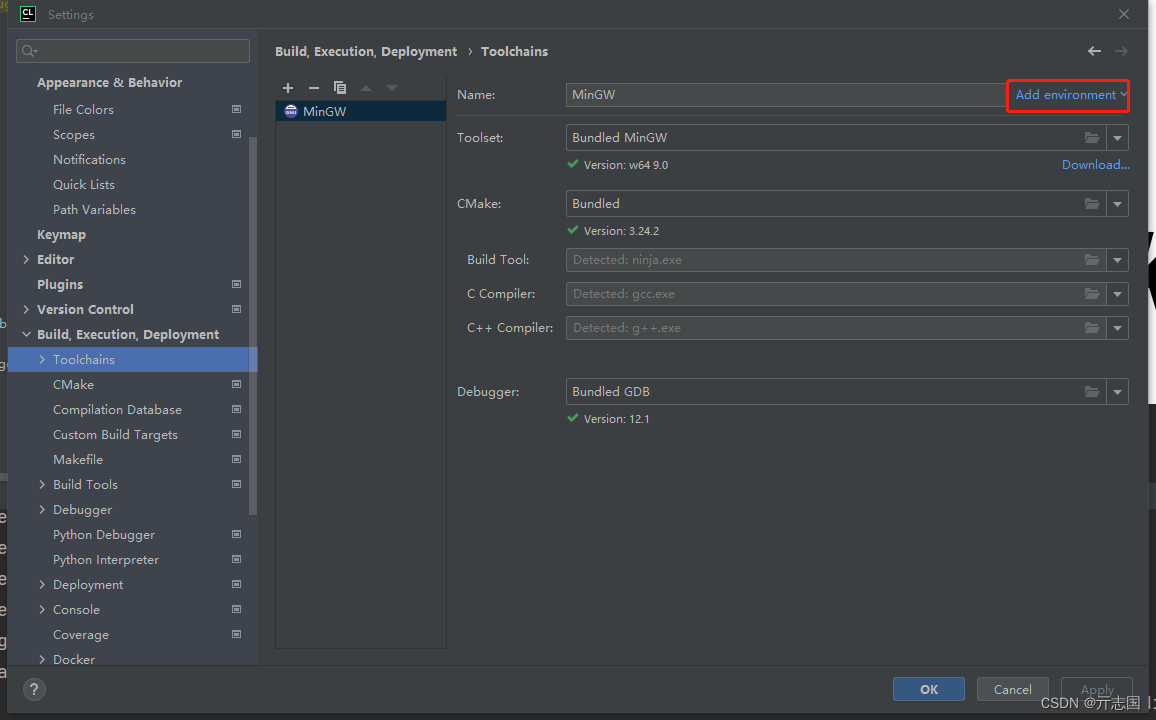The height and width of the screenshot is (720, 1156).
Task: Select Notifications settings page
Action: (x=89, y=159)
